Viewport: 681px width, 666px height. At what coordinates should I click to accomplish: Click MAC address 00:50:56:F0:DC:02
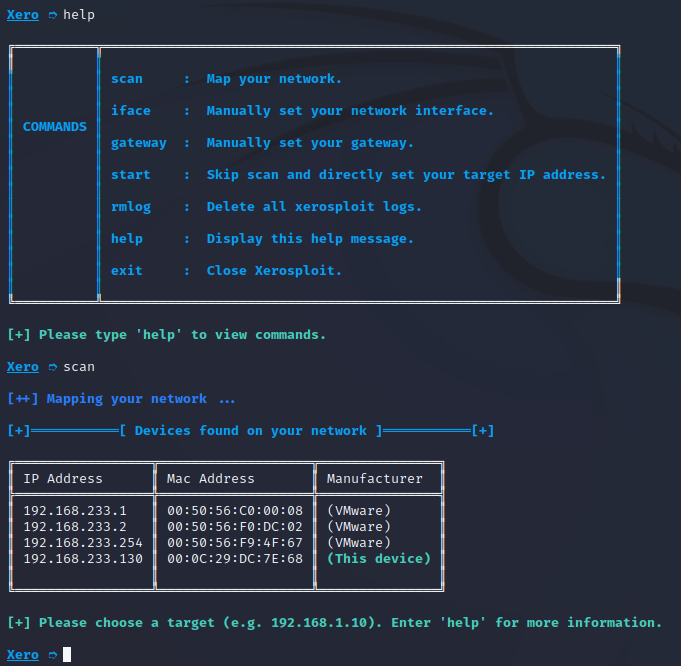(235, 527)
